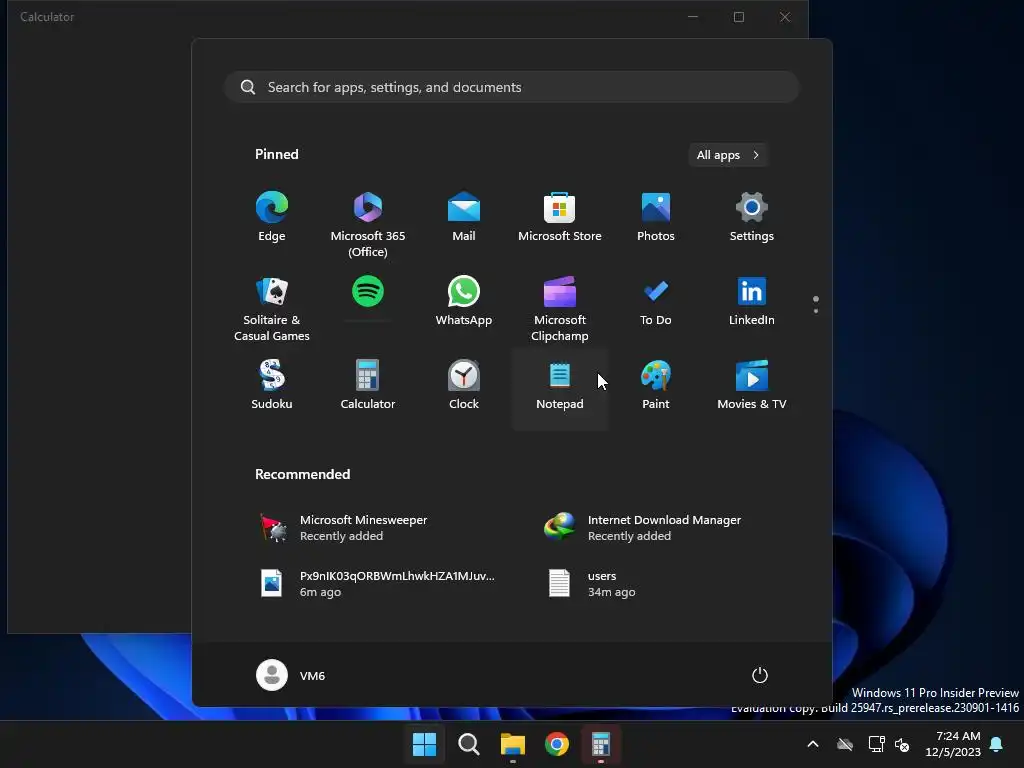
Task: Maximize the Calculator window
Action: (739, 17)
